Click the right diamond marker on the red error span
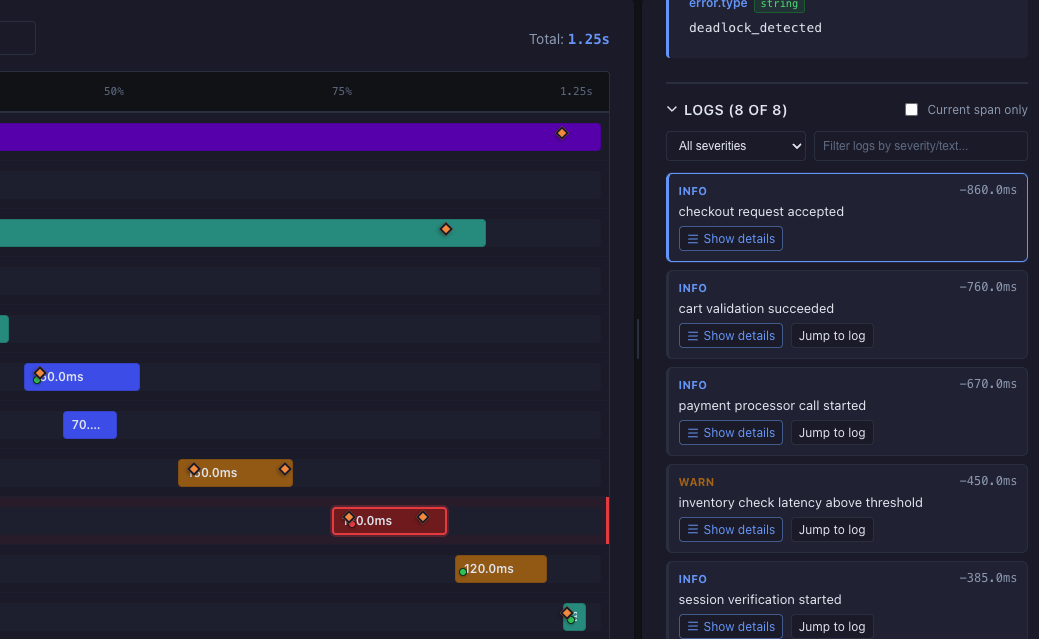Screen dimensions: 1039x639 [x=423, y=517]
